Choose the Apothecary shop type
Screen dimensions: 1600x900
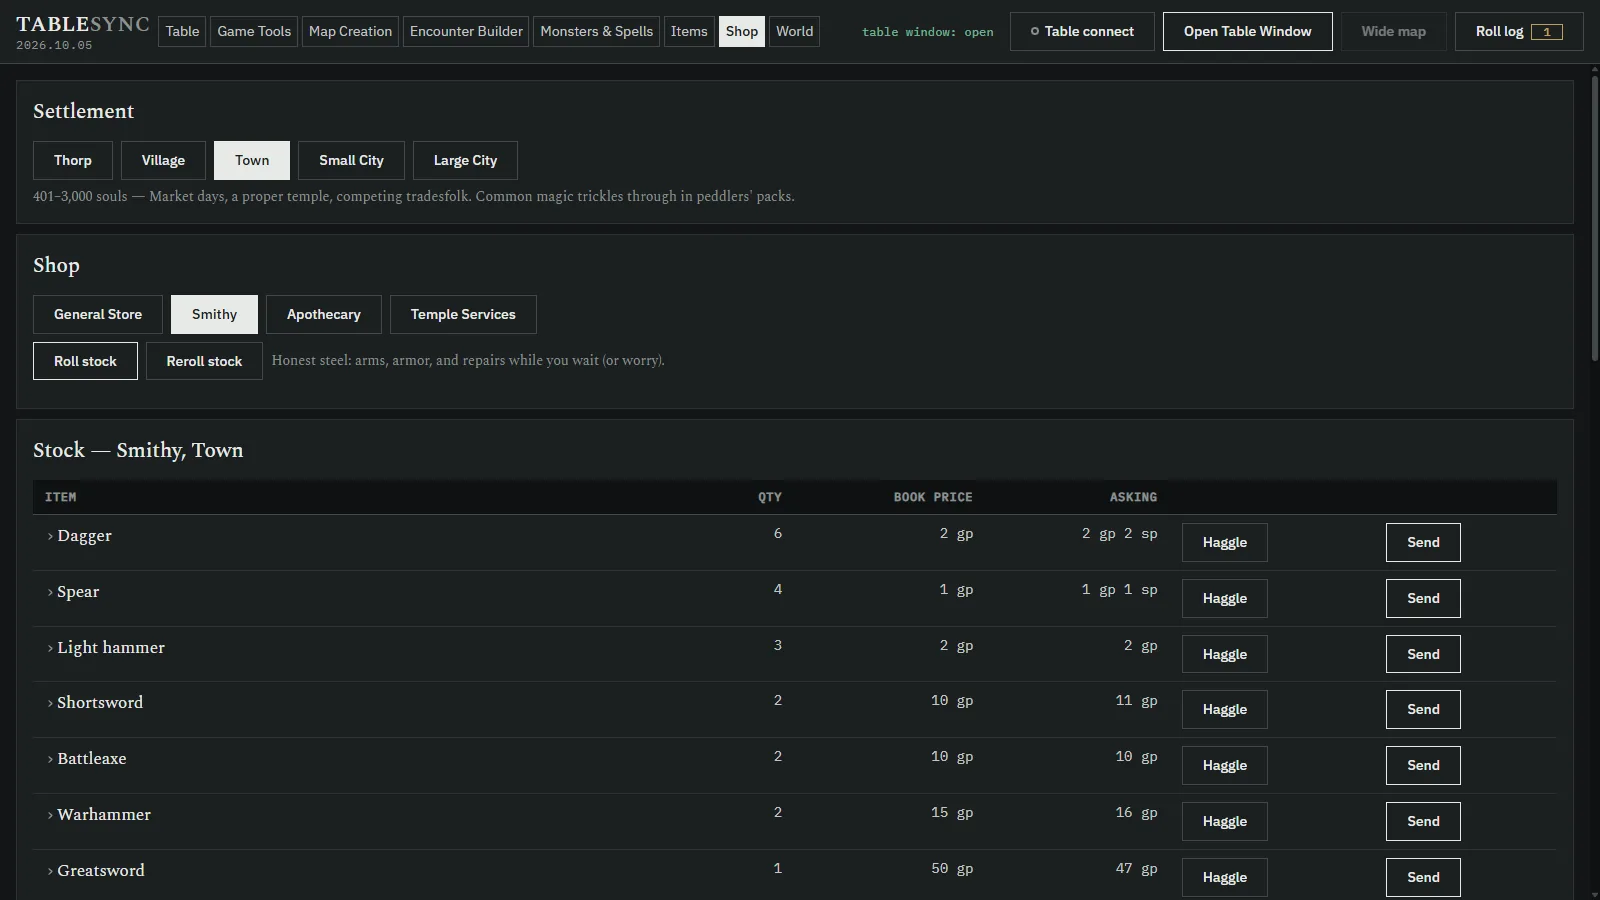(323, 314)
